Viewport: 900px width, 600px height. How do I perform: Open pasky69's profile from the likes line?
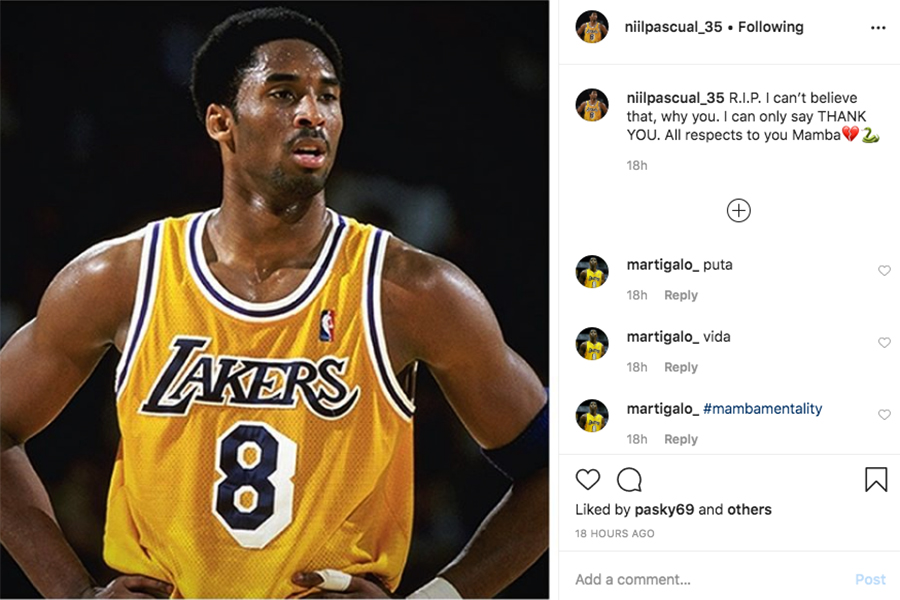click(x=664, y=510)
